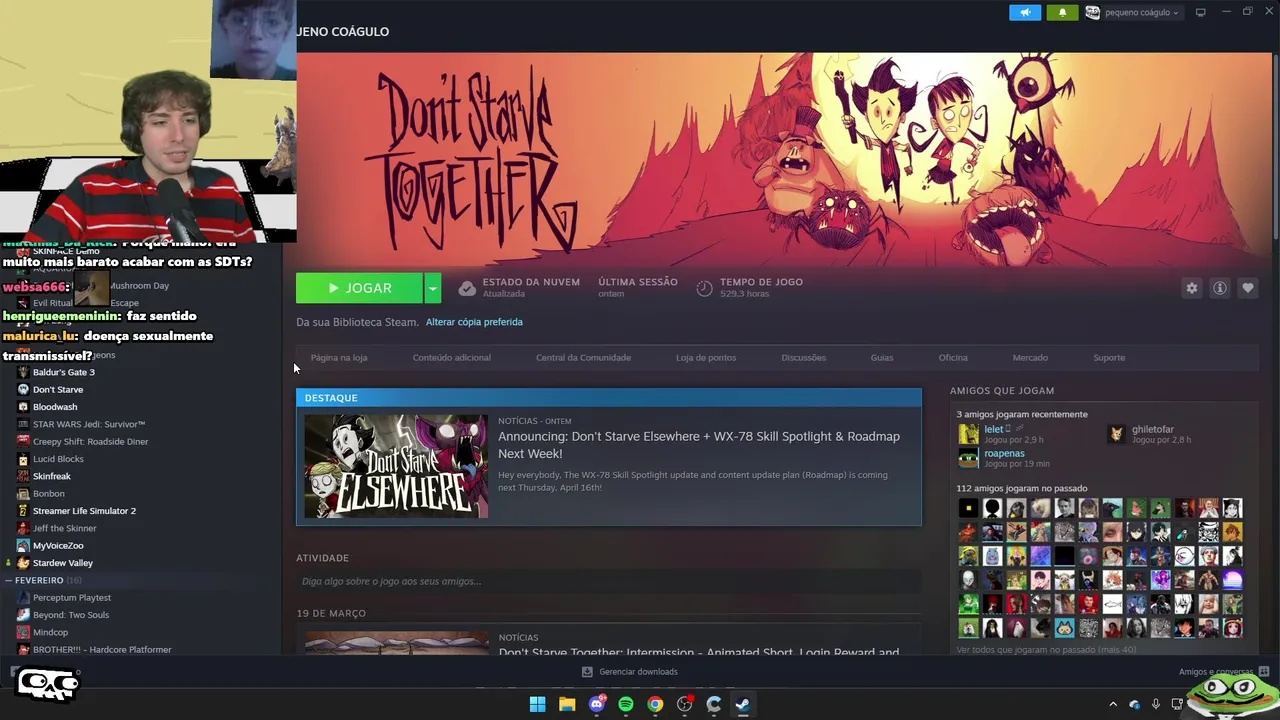Open the Conteúdo adicional tab
The height and width of the screenshot is (720, 1280).
pos(451,357)
